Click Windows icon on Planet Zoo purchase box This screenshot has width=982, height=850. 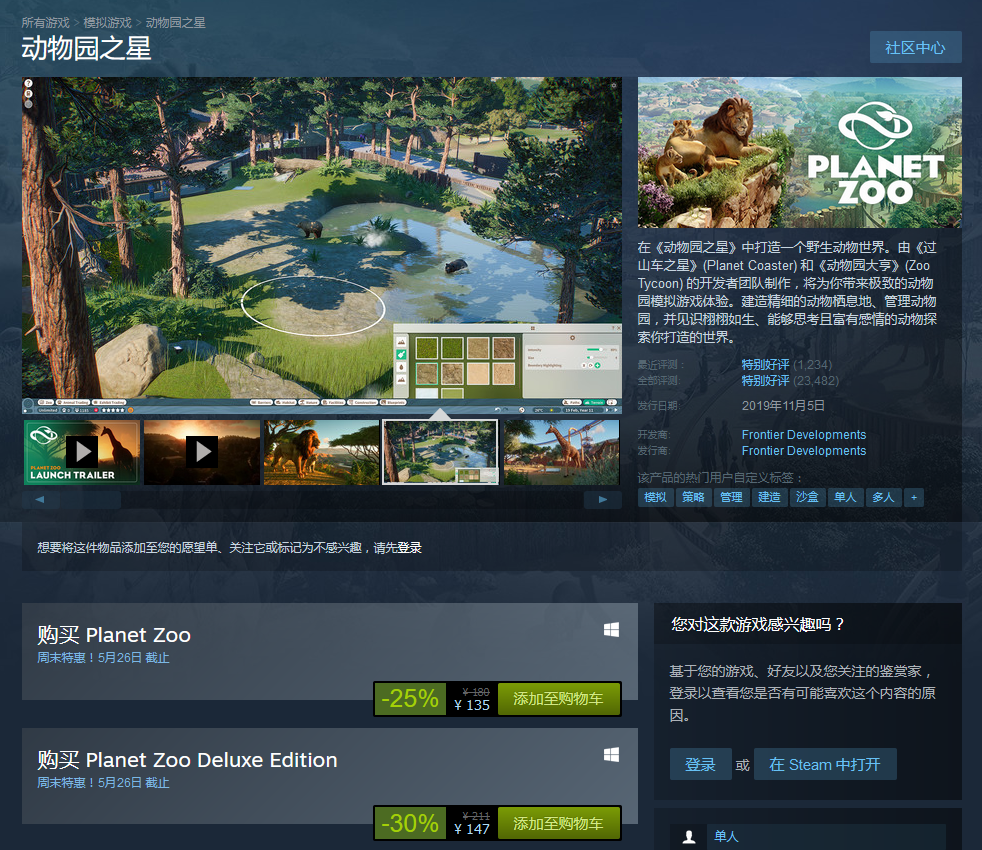click(x=611, y=630)
